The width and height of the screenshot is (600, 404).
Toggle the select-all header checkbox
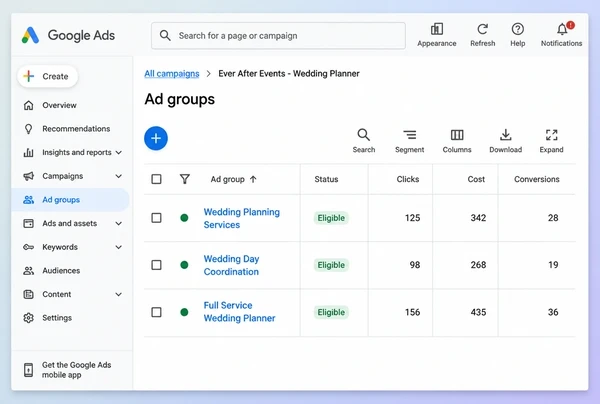(156, 179)
